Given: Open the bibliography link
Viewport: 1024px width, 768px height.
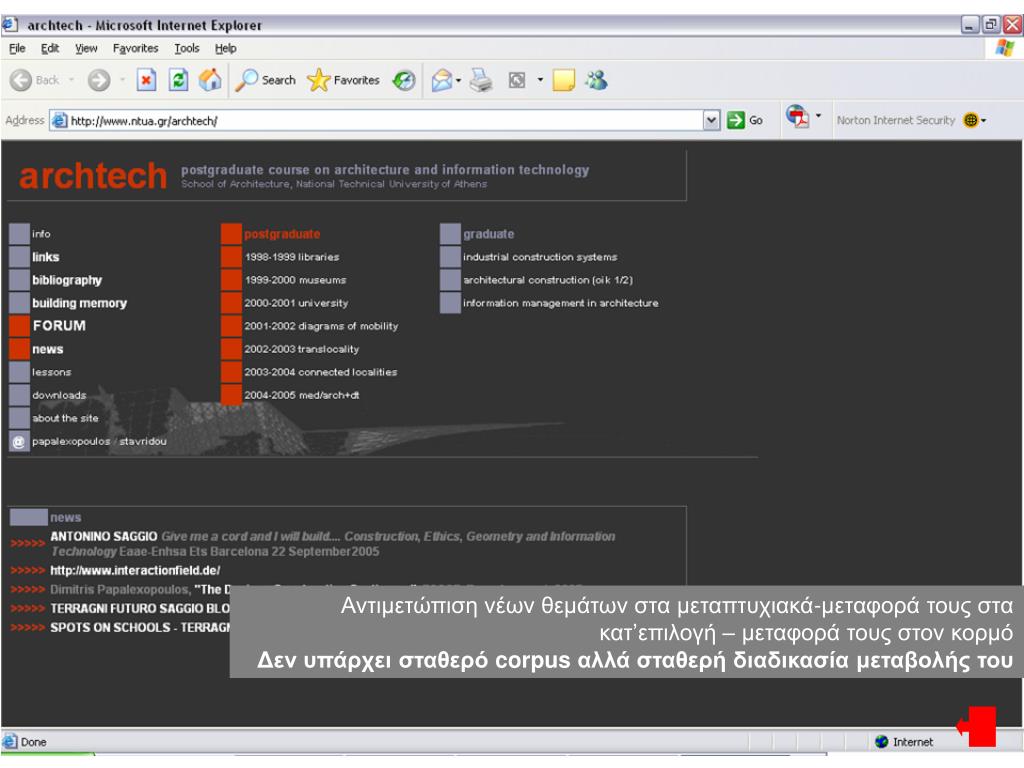Looking at the screenshot, I should point(67,280).
